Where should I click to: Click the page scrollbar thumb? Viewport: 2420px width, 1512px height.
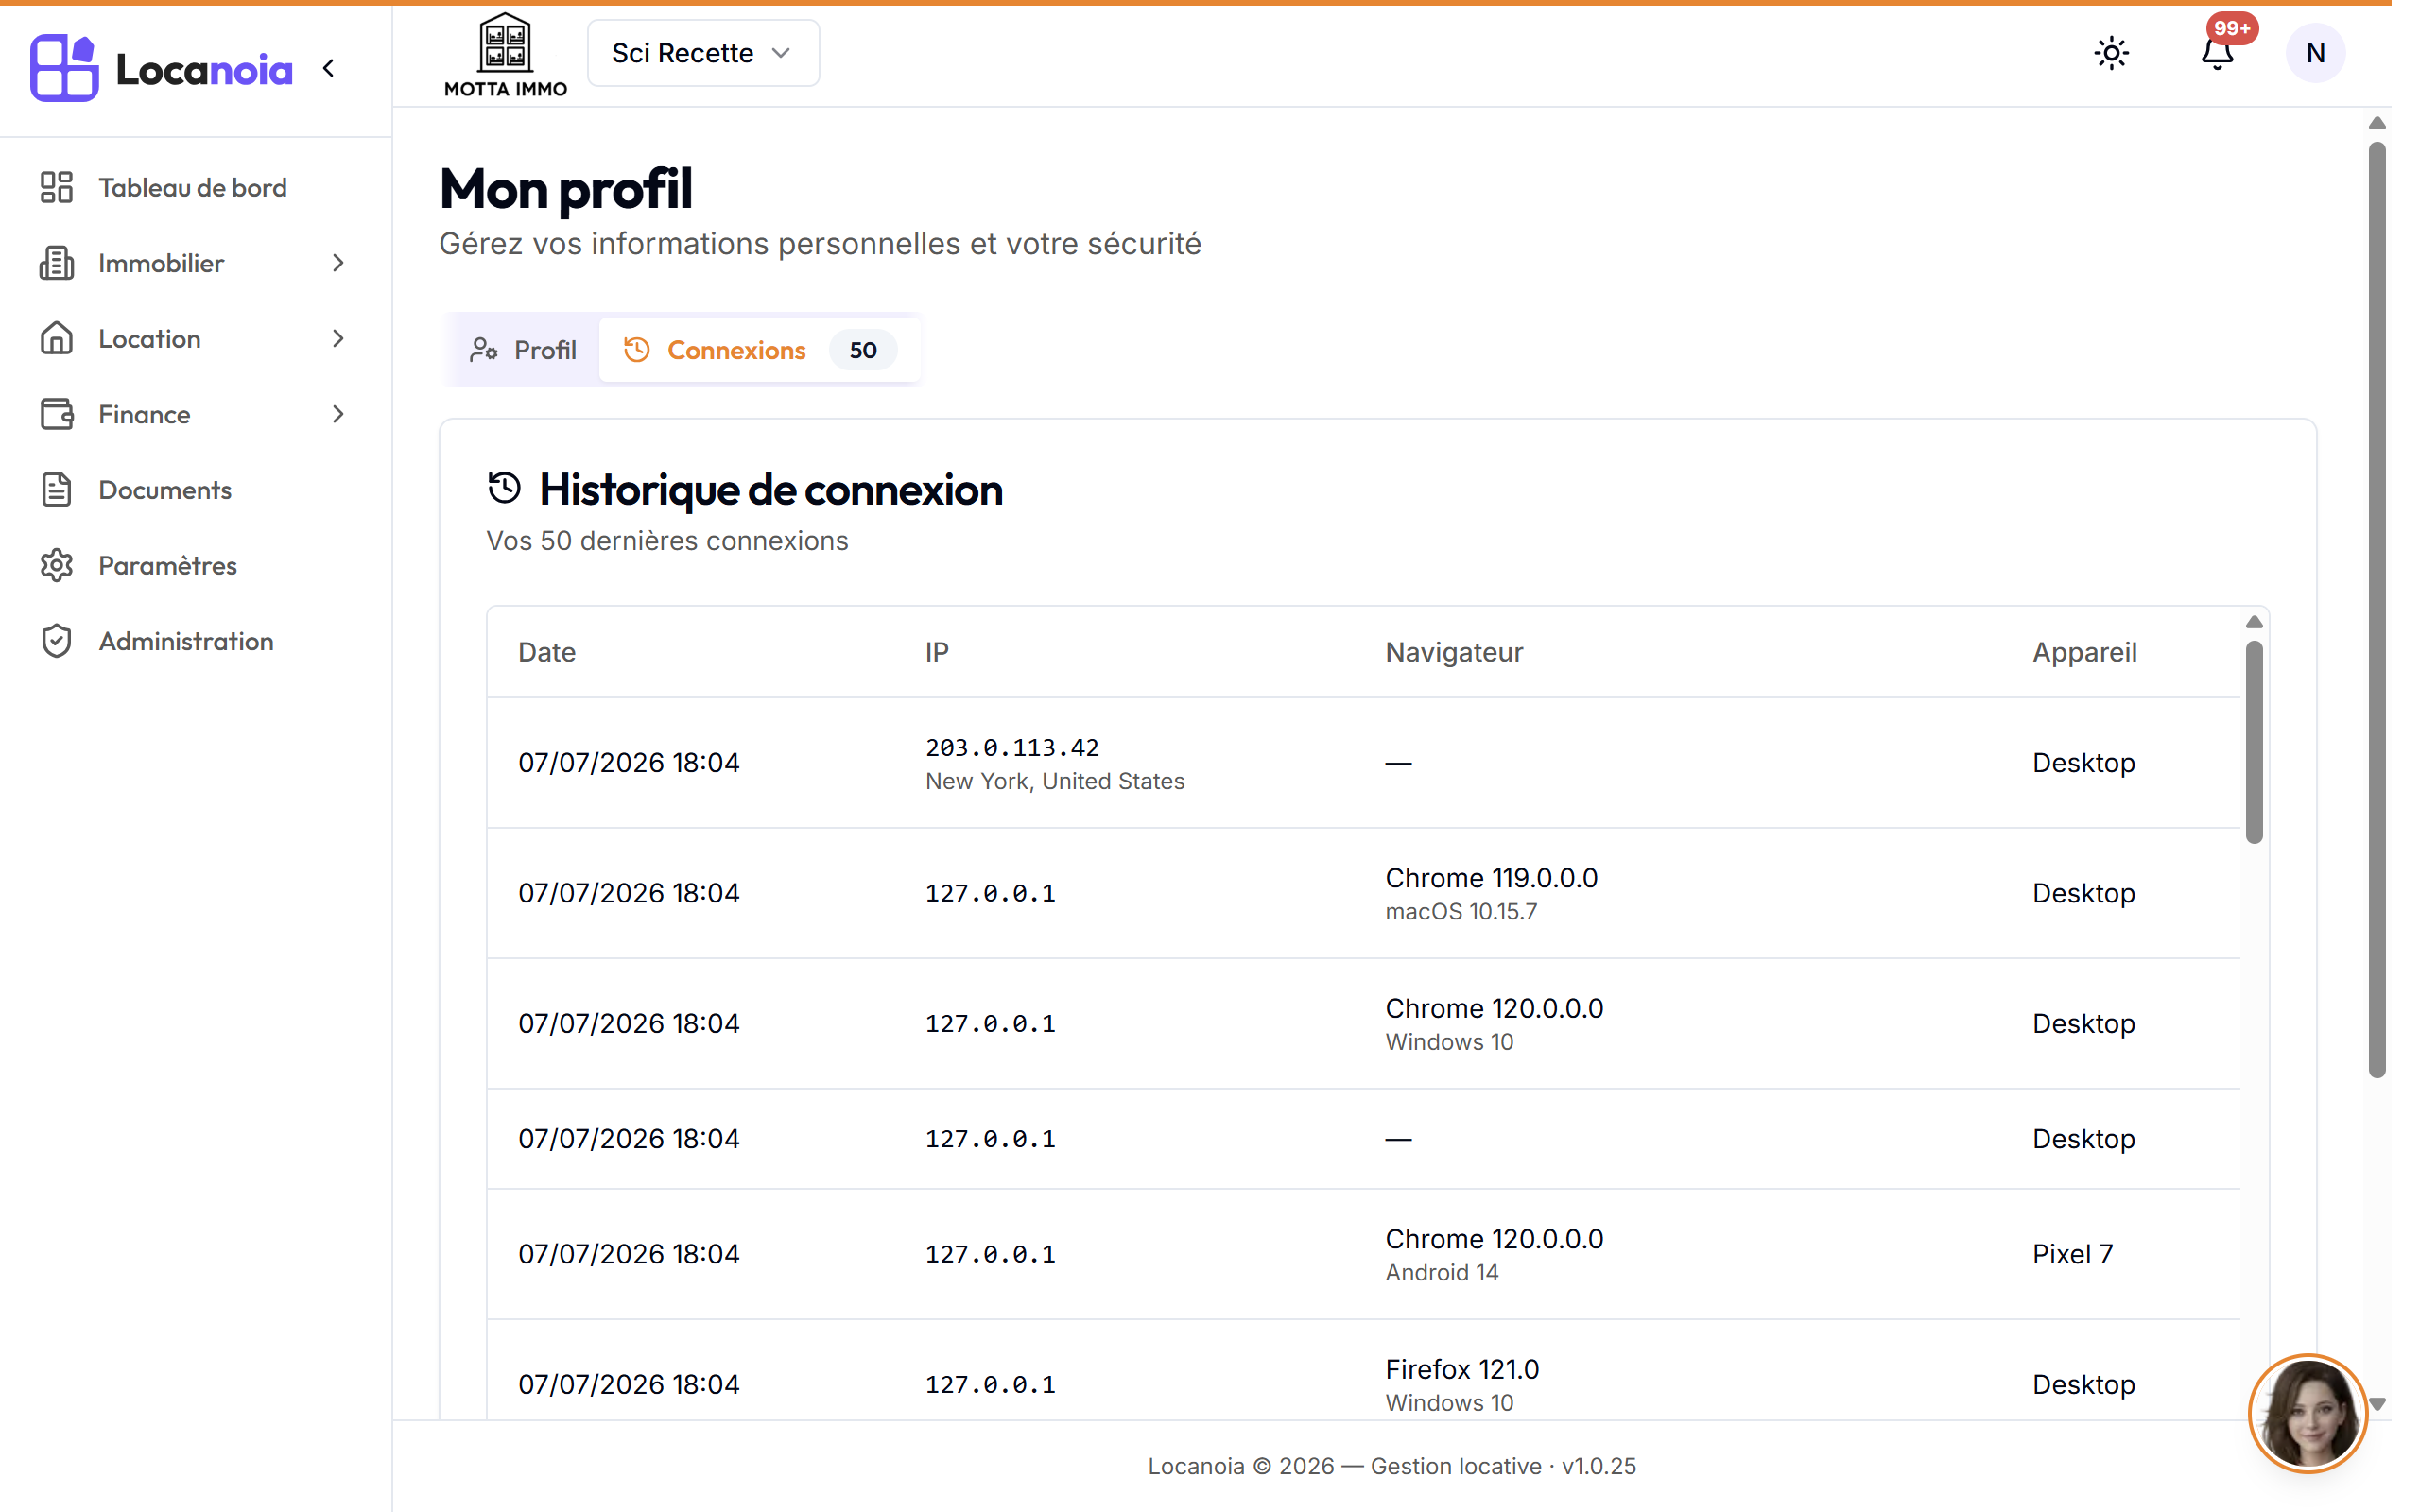click(x=2377, y=610)
